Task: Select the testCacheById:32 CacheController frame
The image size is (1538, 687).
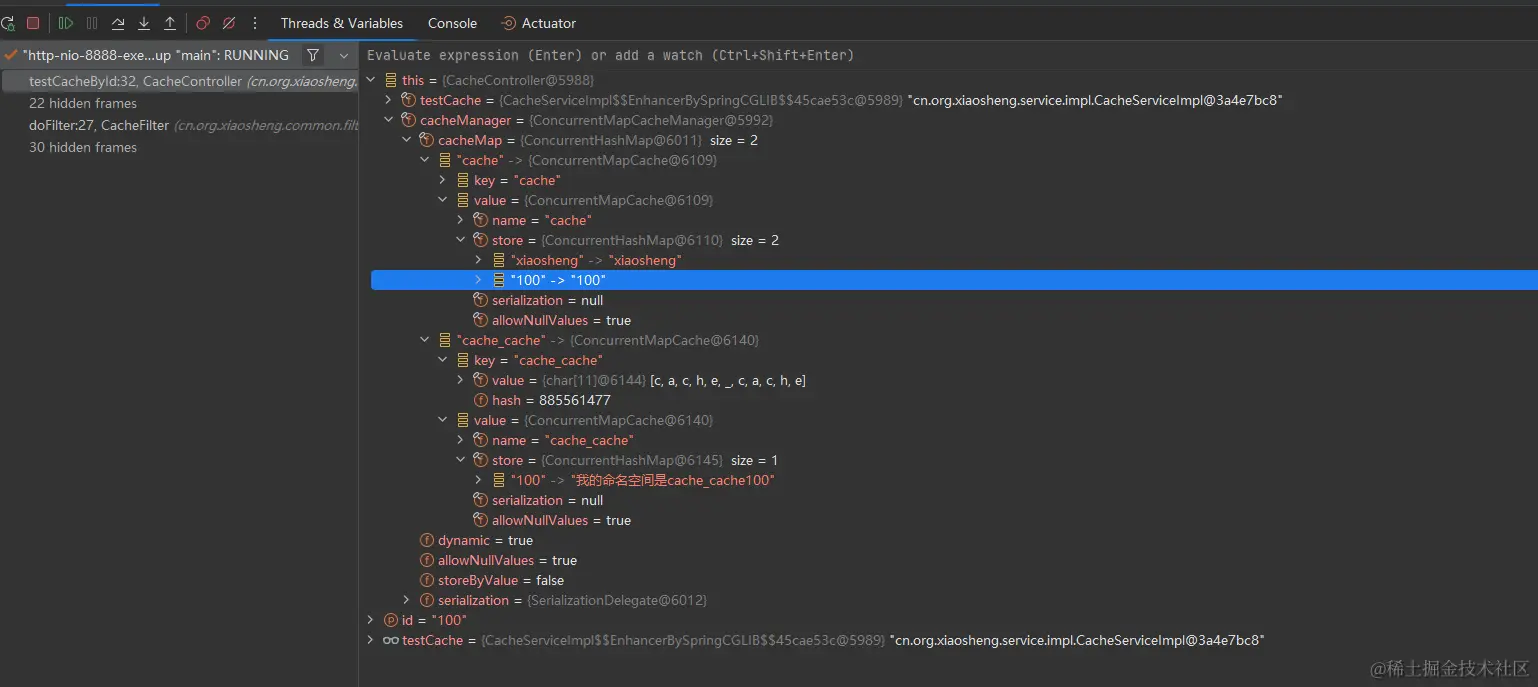Action: click(180, 82)
